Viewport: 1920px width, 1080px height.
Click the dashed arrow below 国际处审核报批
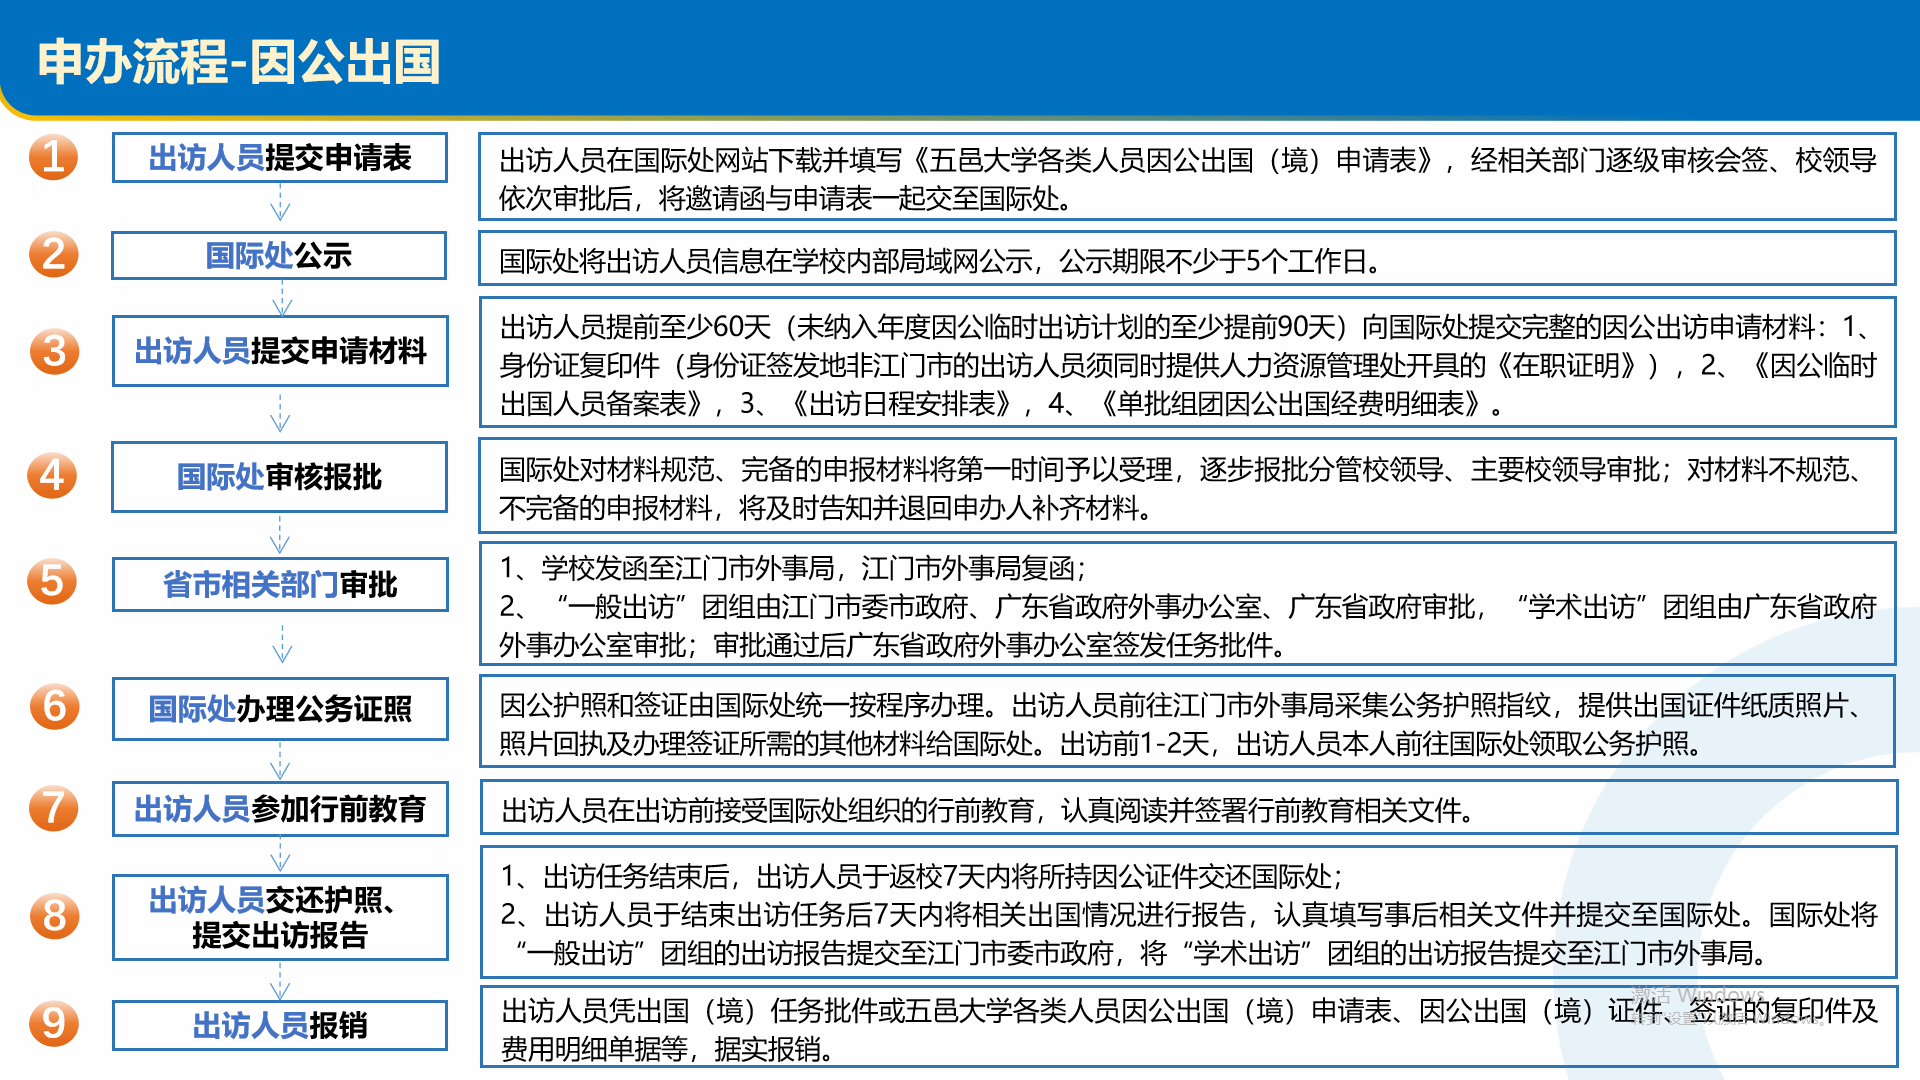pyautogui.click(x=280, y=535)
